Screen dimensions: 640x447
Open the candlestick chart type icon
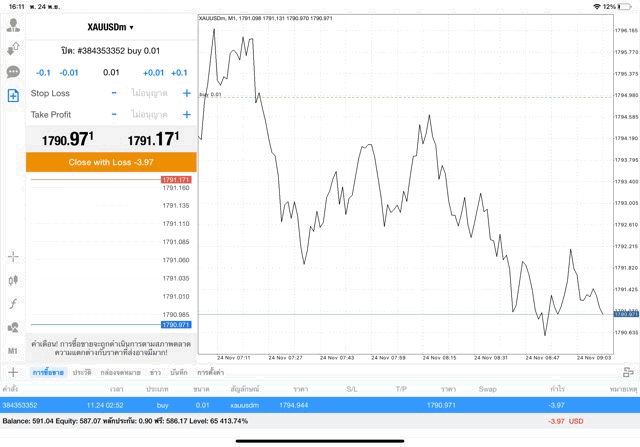[13, 280]
